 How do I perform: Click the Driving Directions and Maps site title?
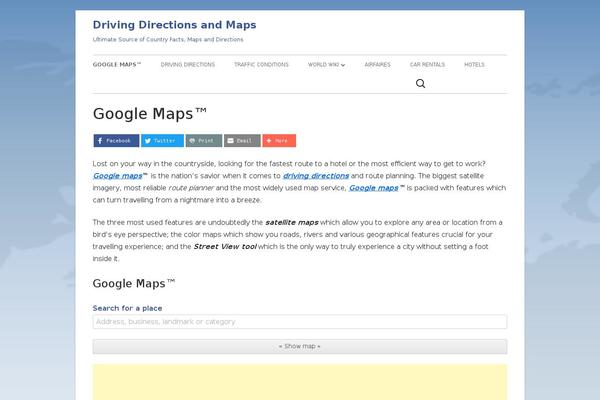click(174, 25)
